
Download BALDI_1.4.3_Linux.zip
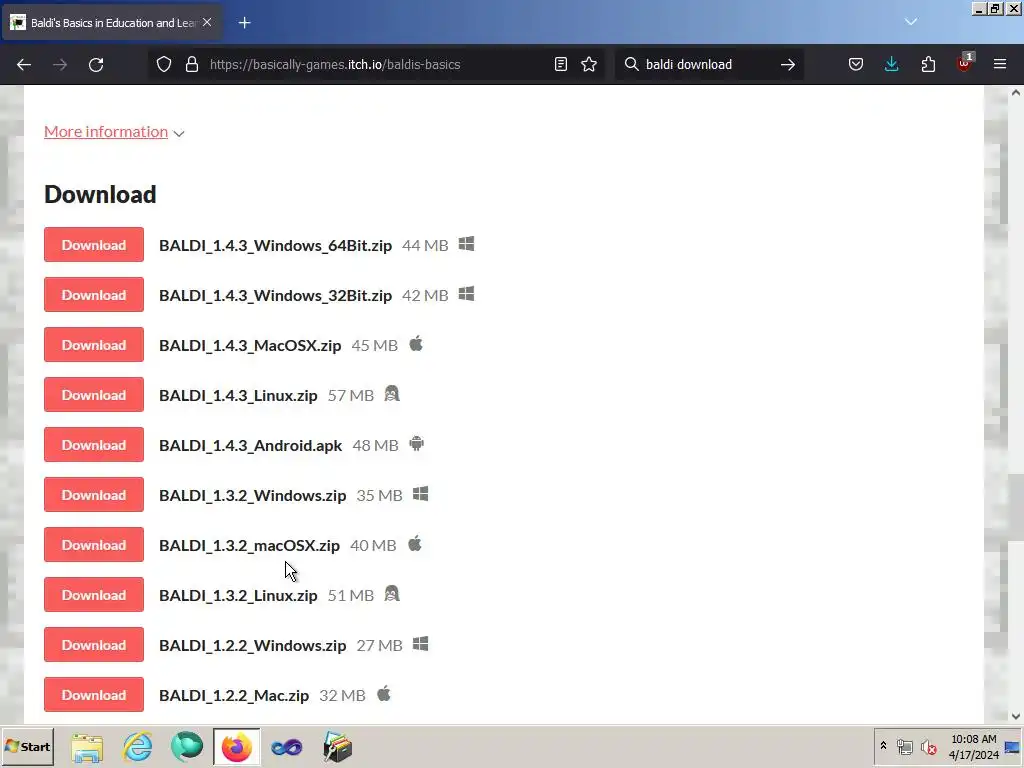click(94, 395)
